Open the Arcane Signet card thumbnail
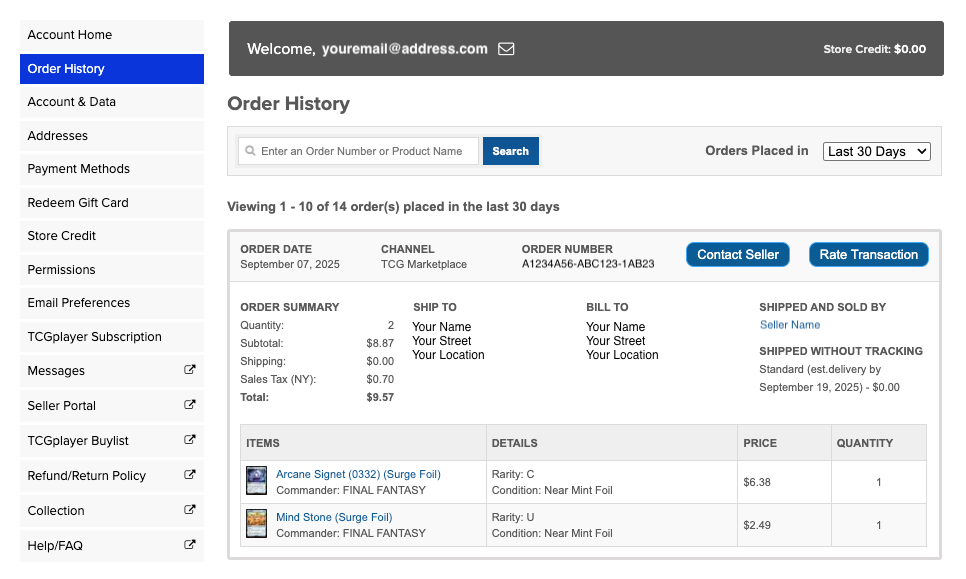This screenshot has height=579, width=966. pyautogui.click(x=257, y=481)
